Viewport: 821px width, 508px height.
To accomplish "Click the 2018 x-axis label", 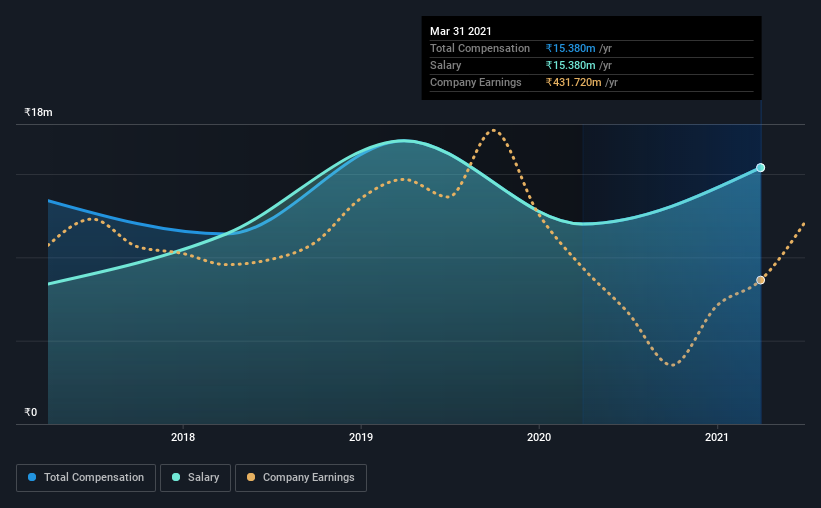I will (x=183, y=437).
